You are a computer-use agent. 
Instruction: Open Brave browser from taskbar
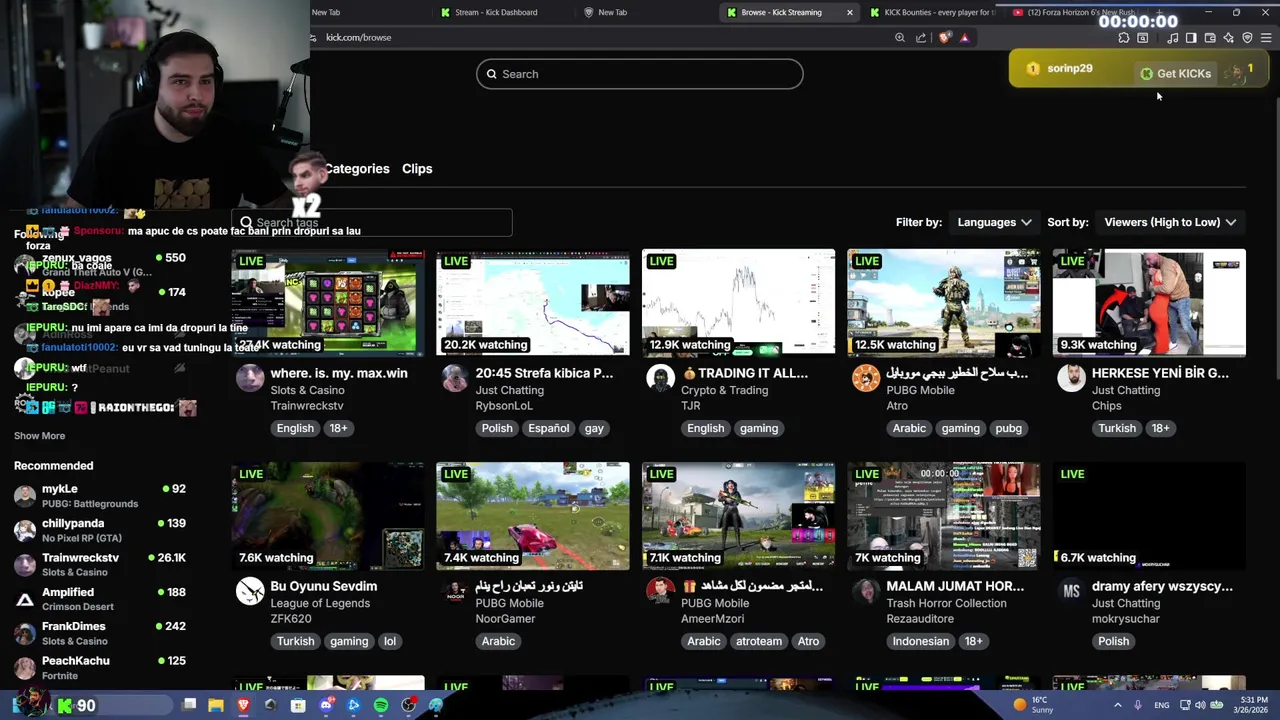click(243, 706)
